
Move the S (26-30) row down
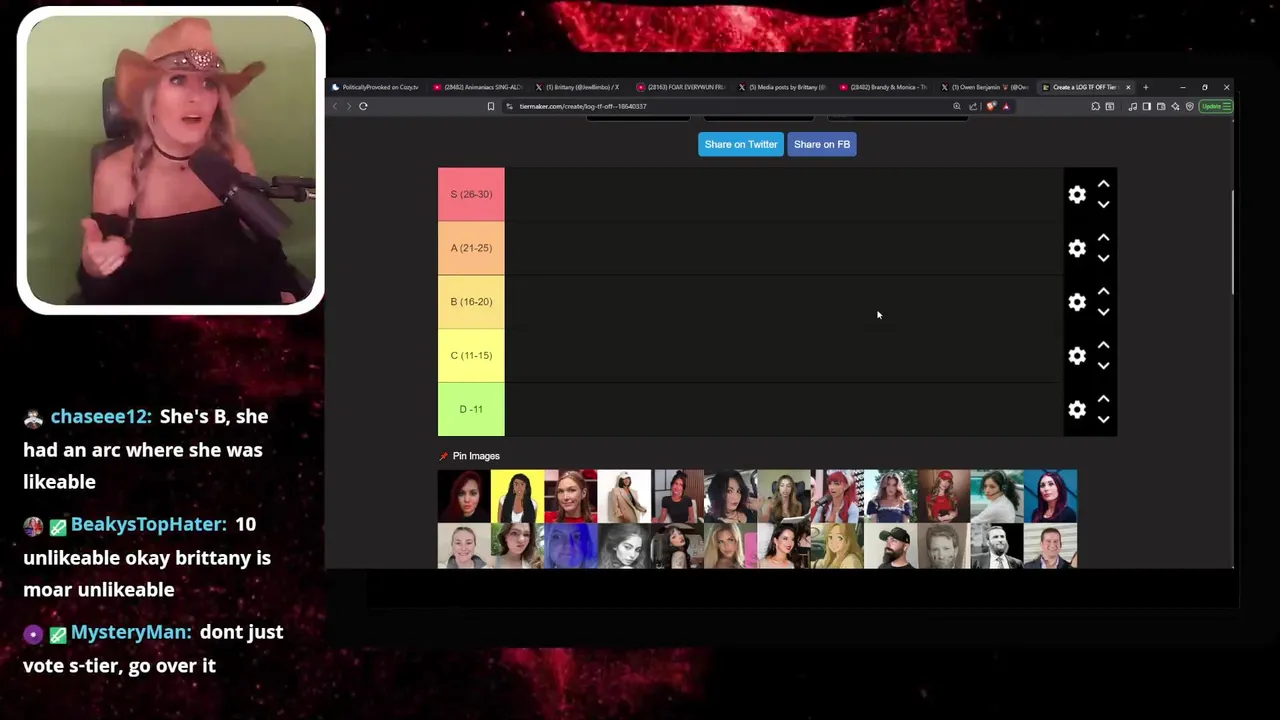point(1103,204)
